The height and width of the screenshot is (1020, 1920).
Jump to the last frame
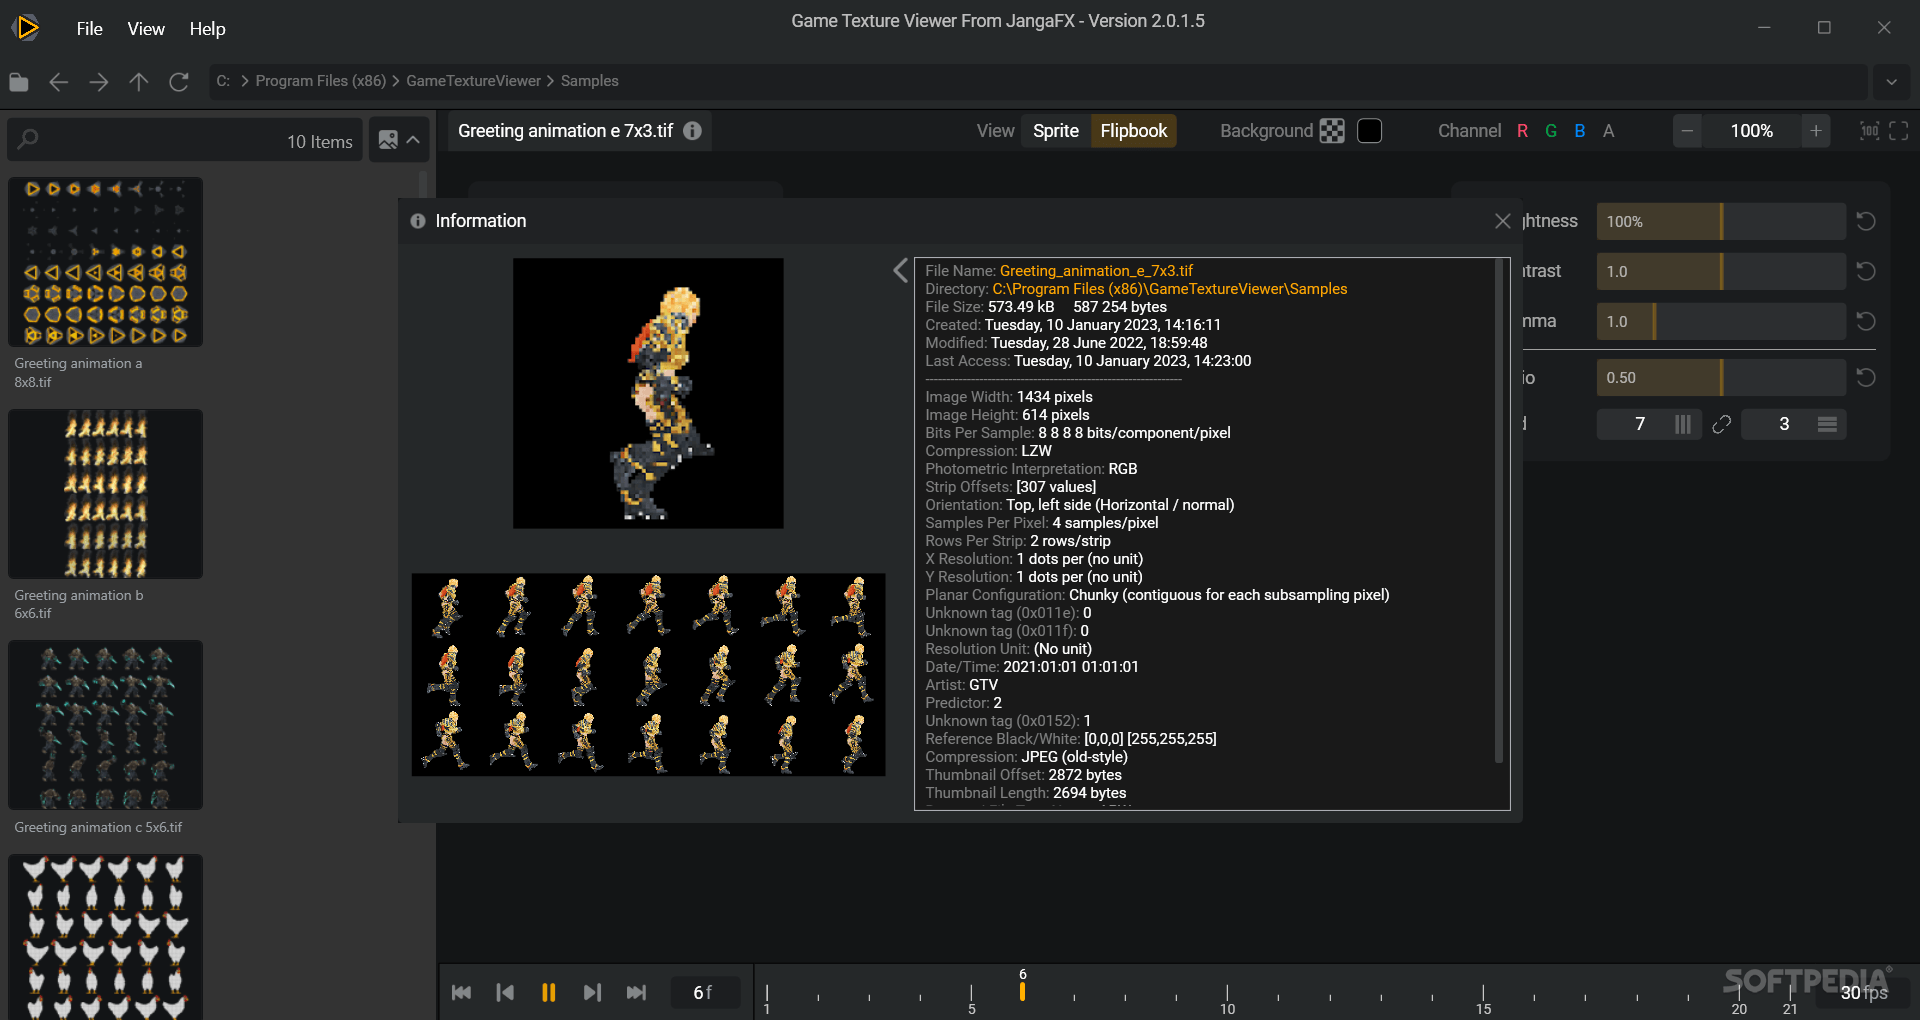(x=636, y=992)
